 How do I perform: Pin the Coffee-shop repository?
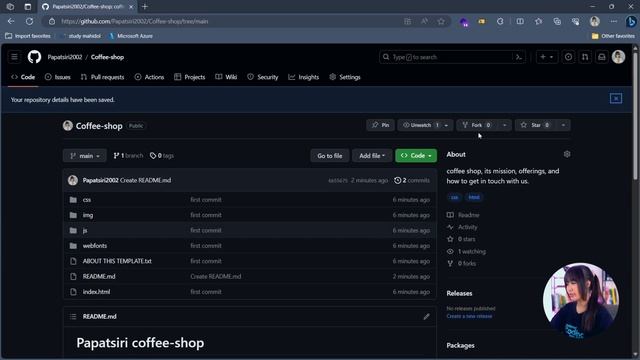point(380,125)
